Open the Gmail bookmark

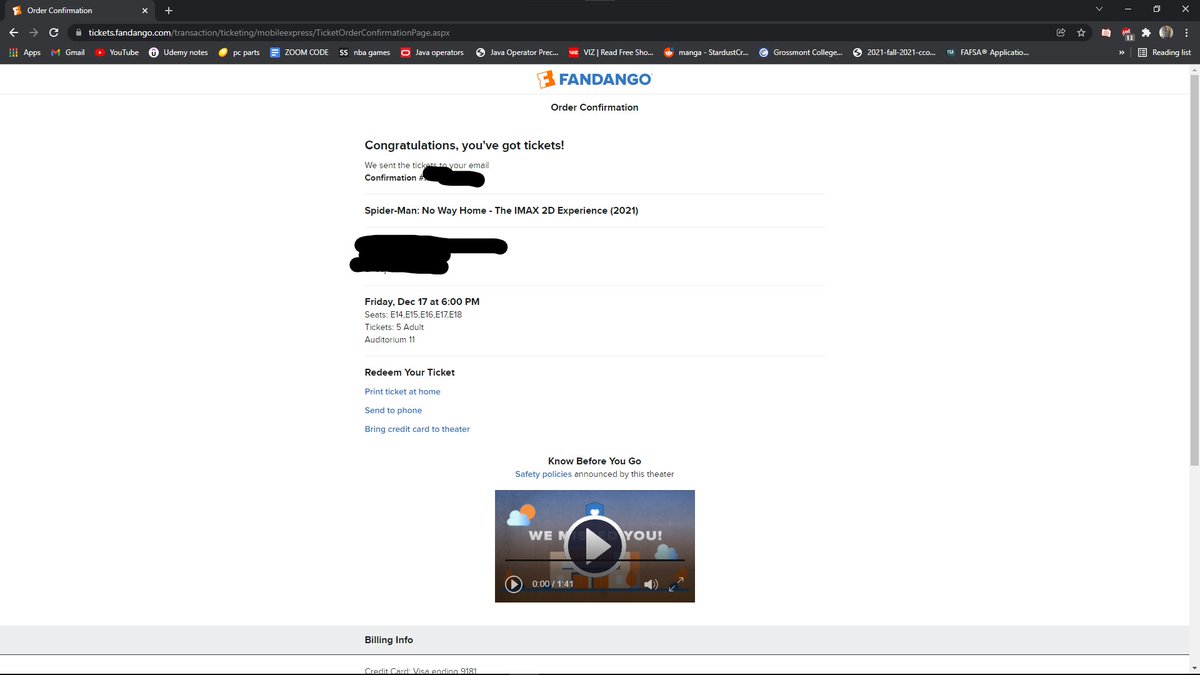(68, 52)
